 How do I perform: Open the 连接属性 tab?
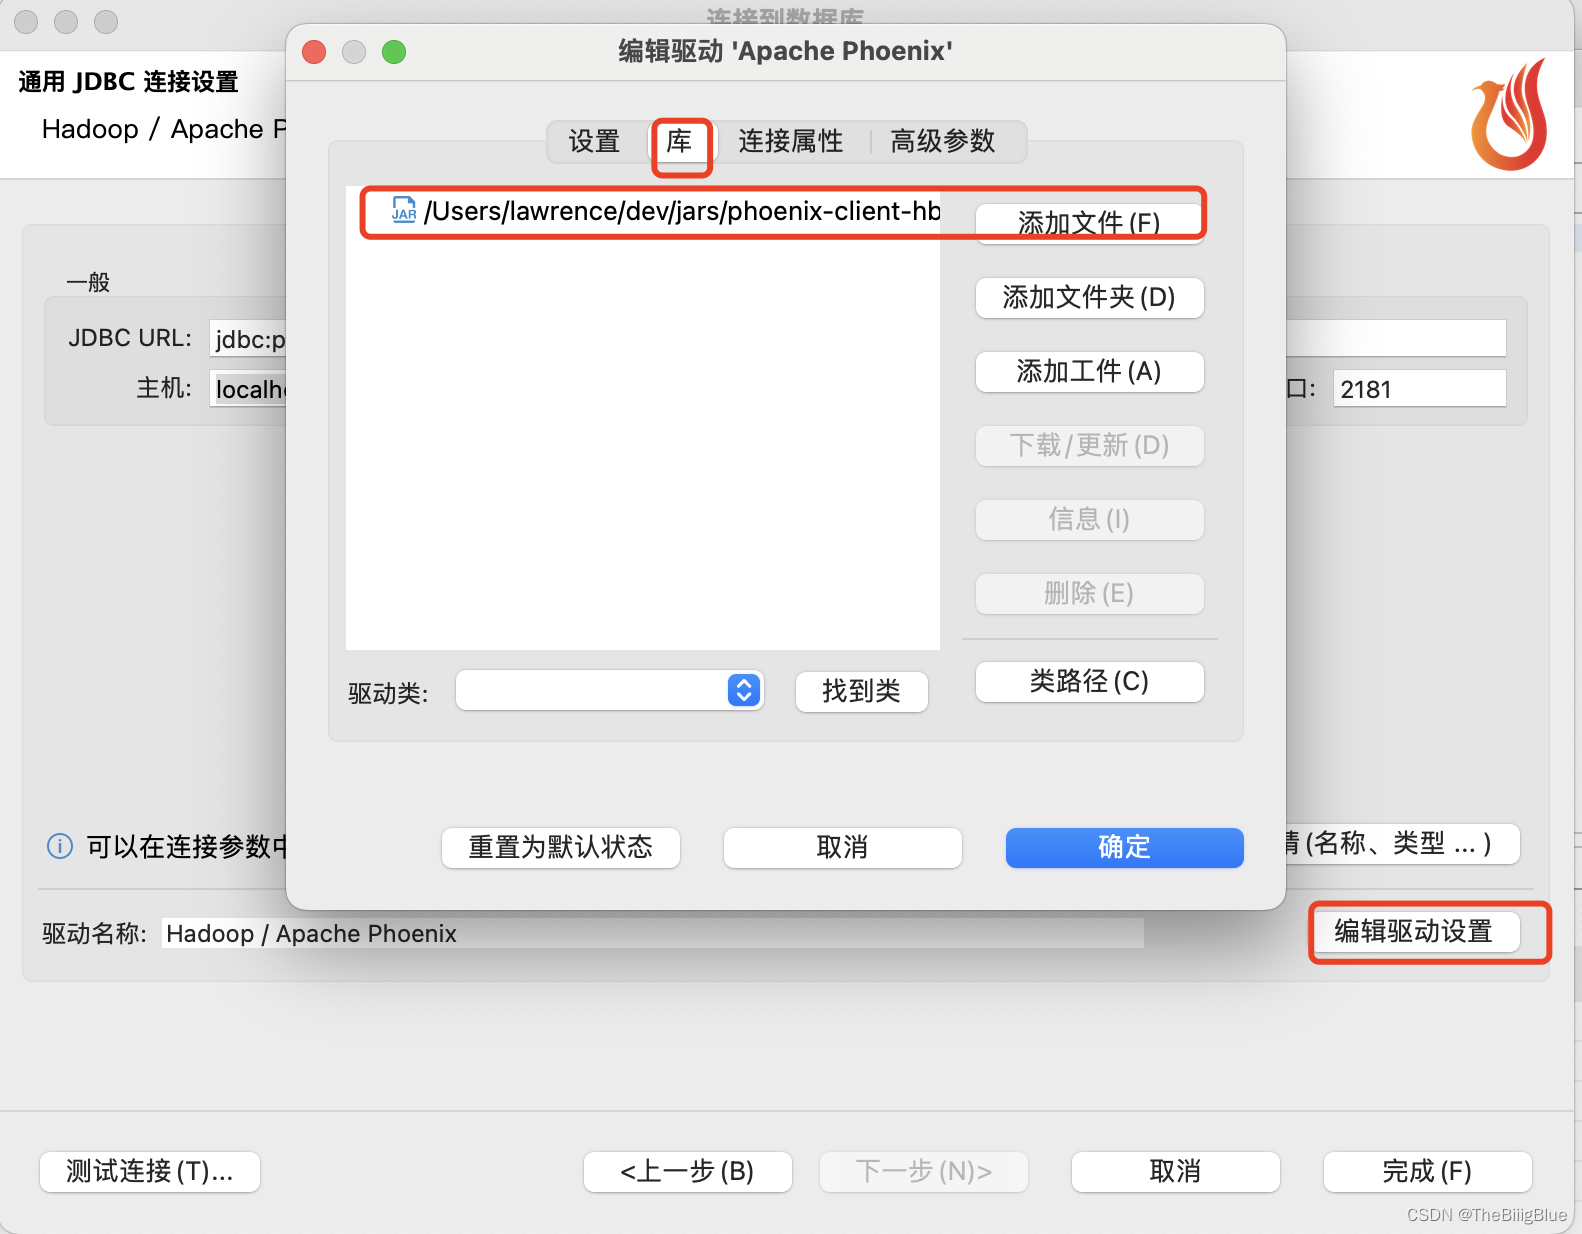point(790,141)
